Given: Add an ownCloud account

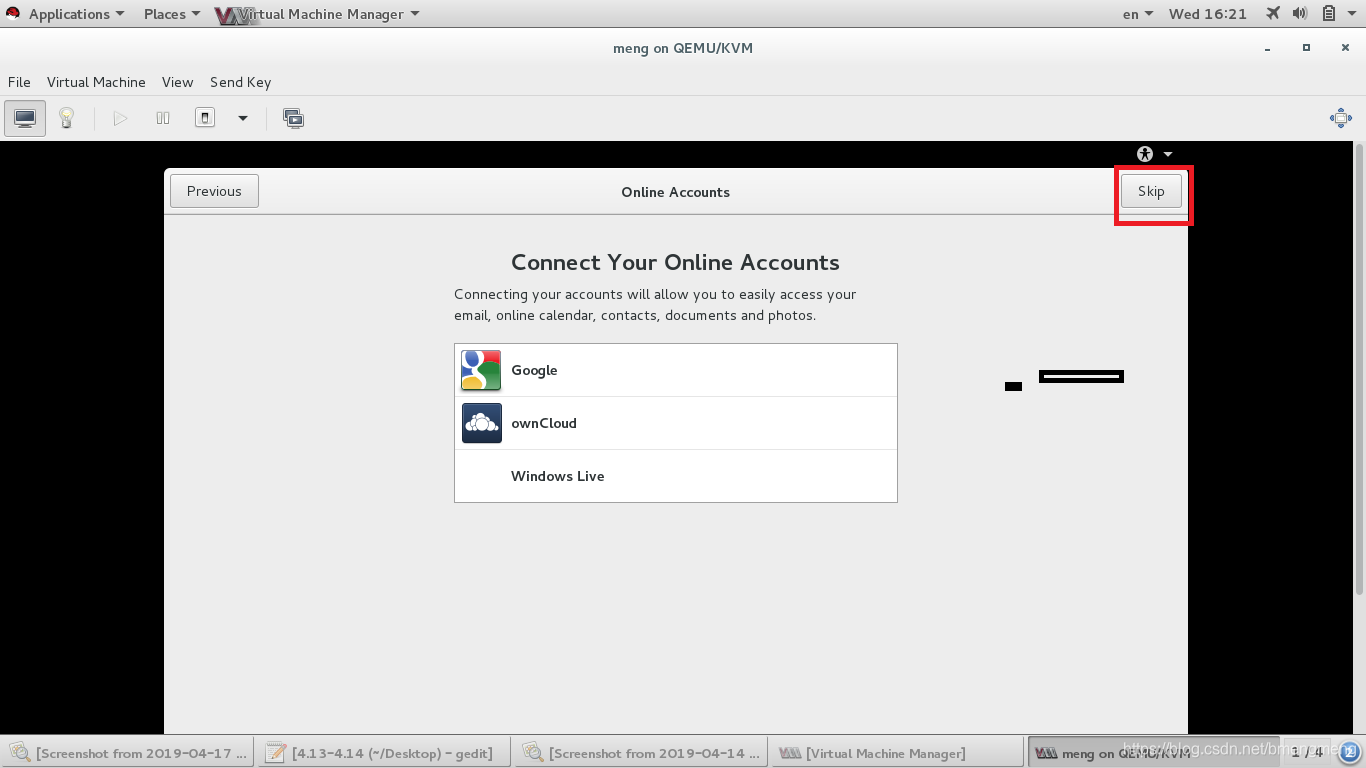Looking at the screenshot, I should click(676, 423).
